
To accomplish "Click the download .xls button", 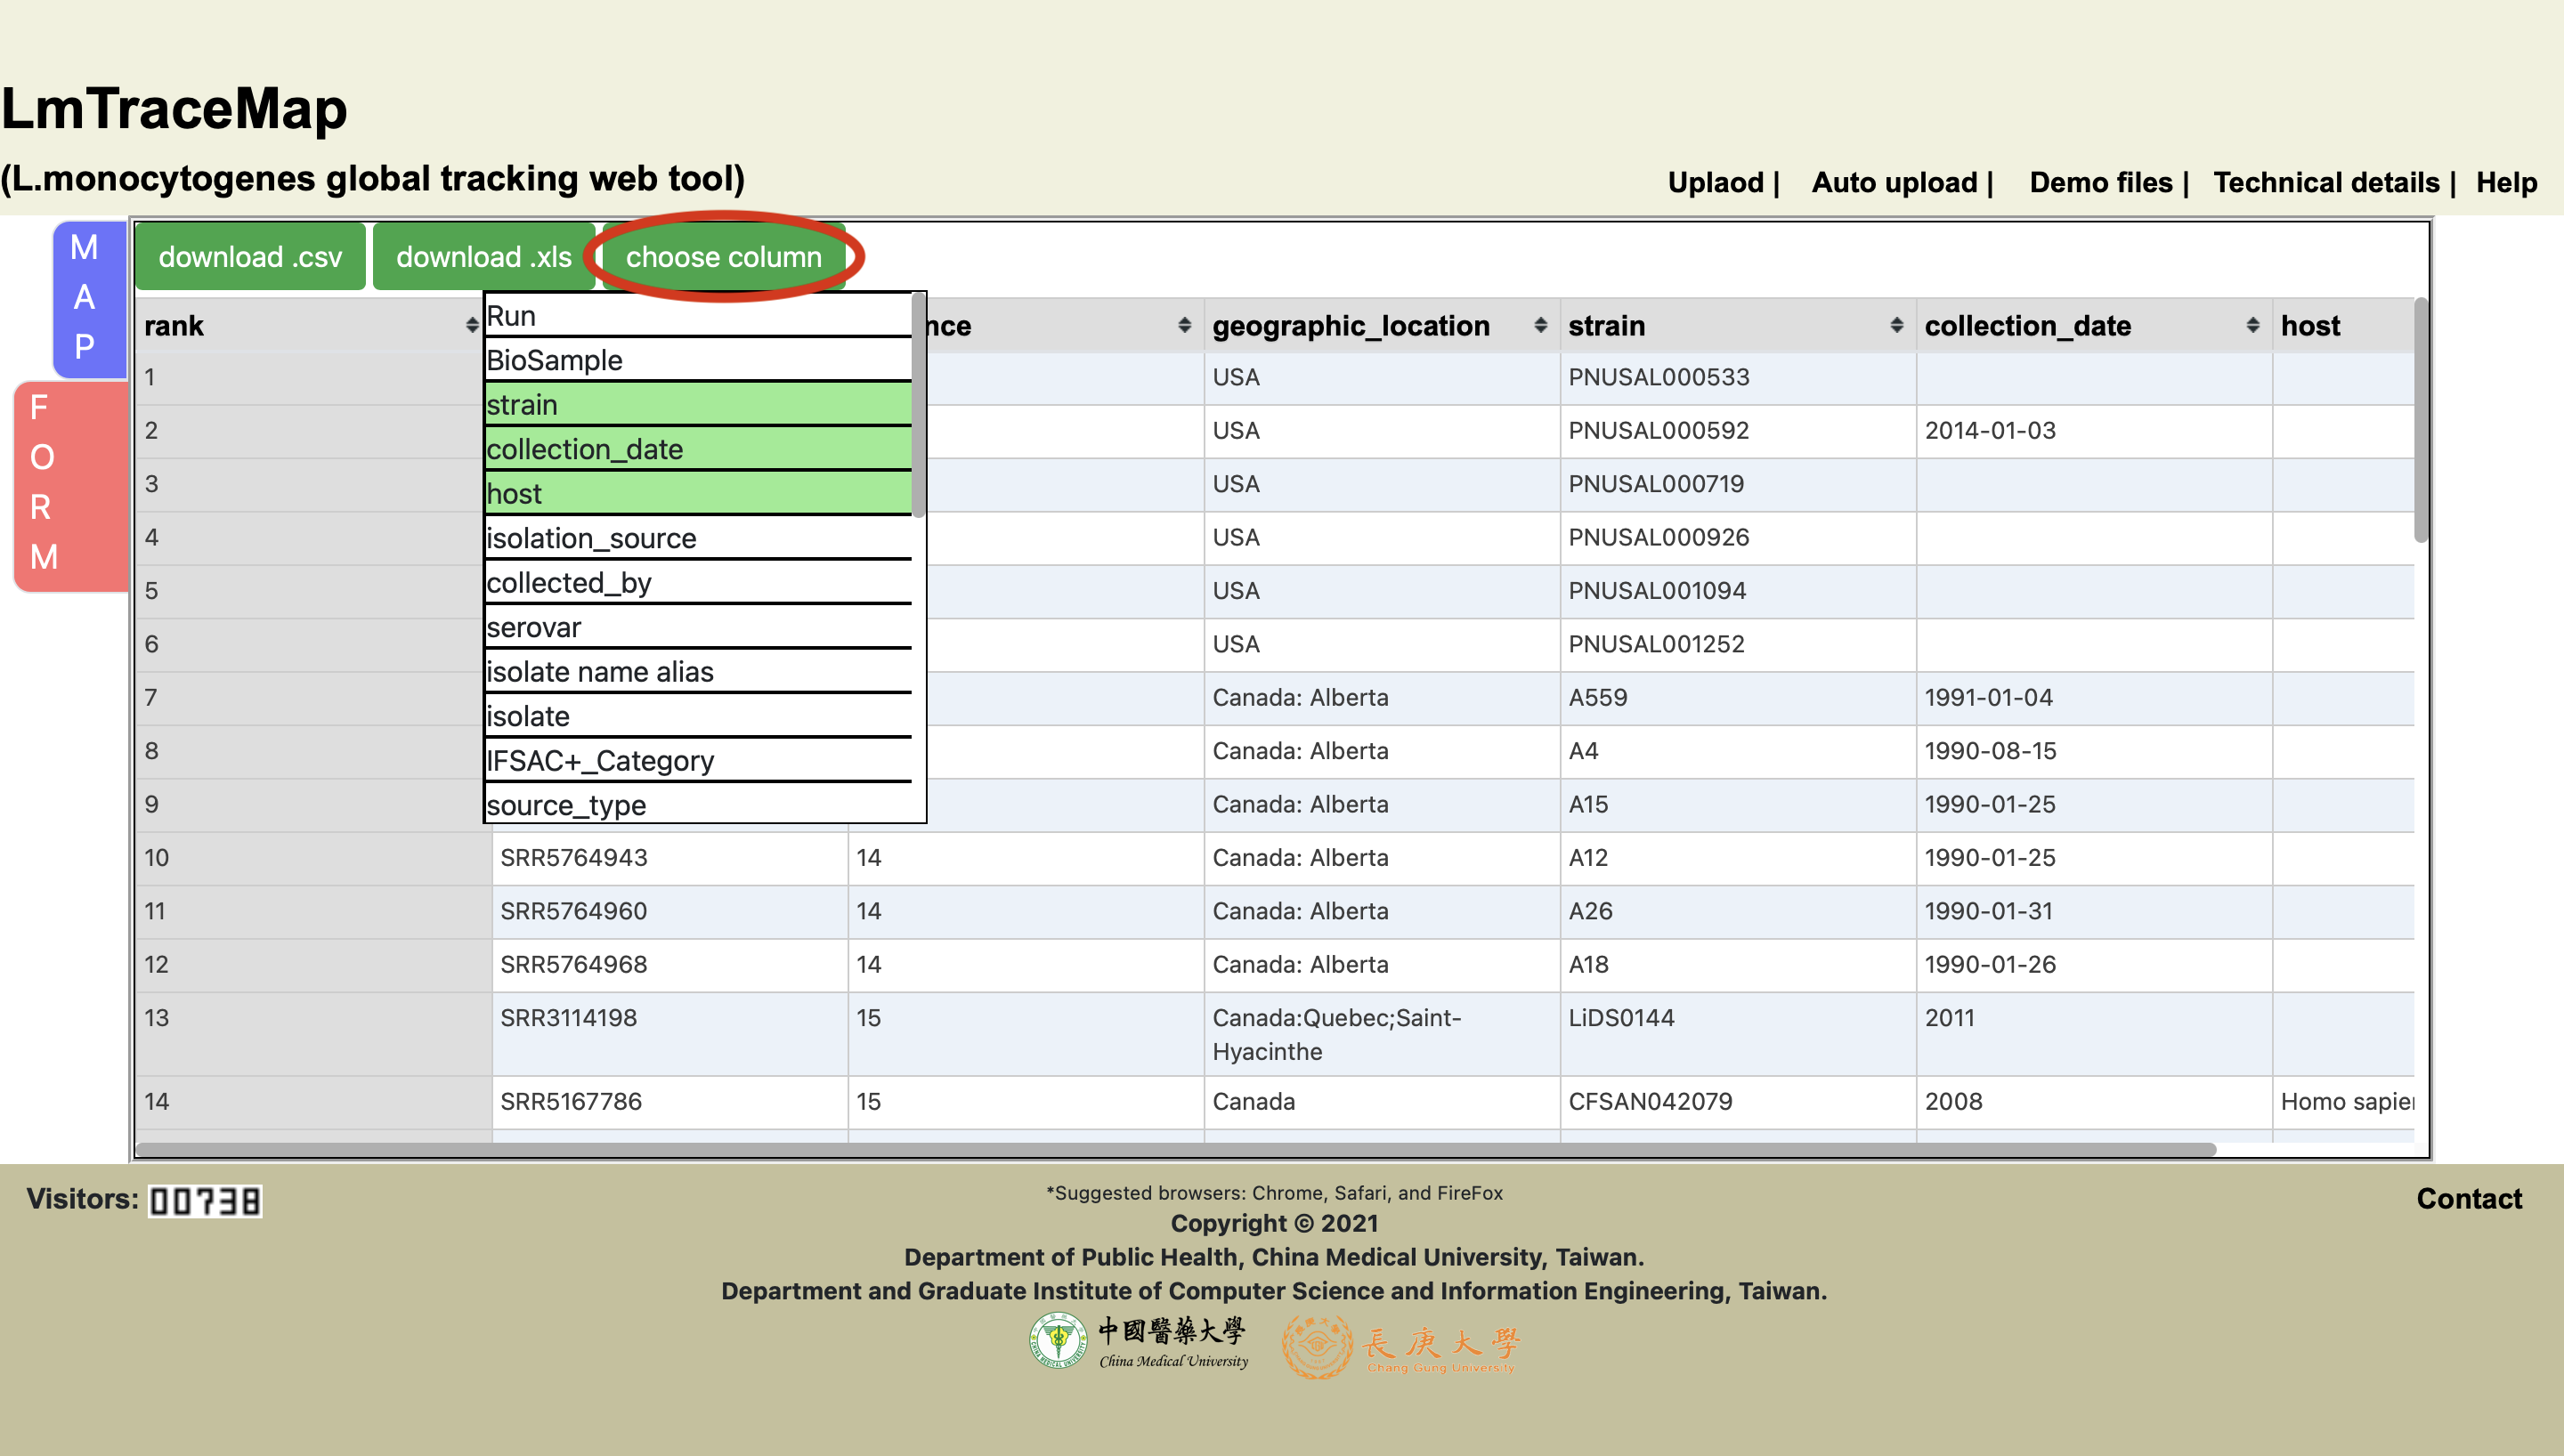I will click(484, 257).
